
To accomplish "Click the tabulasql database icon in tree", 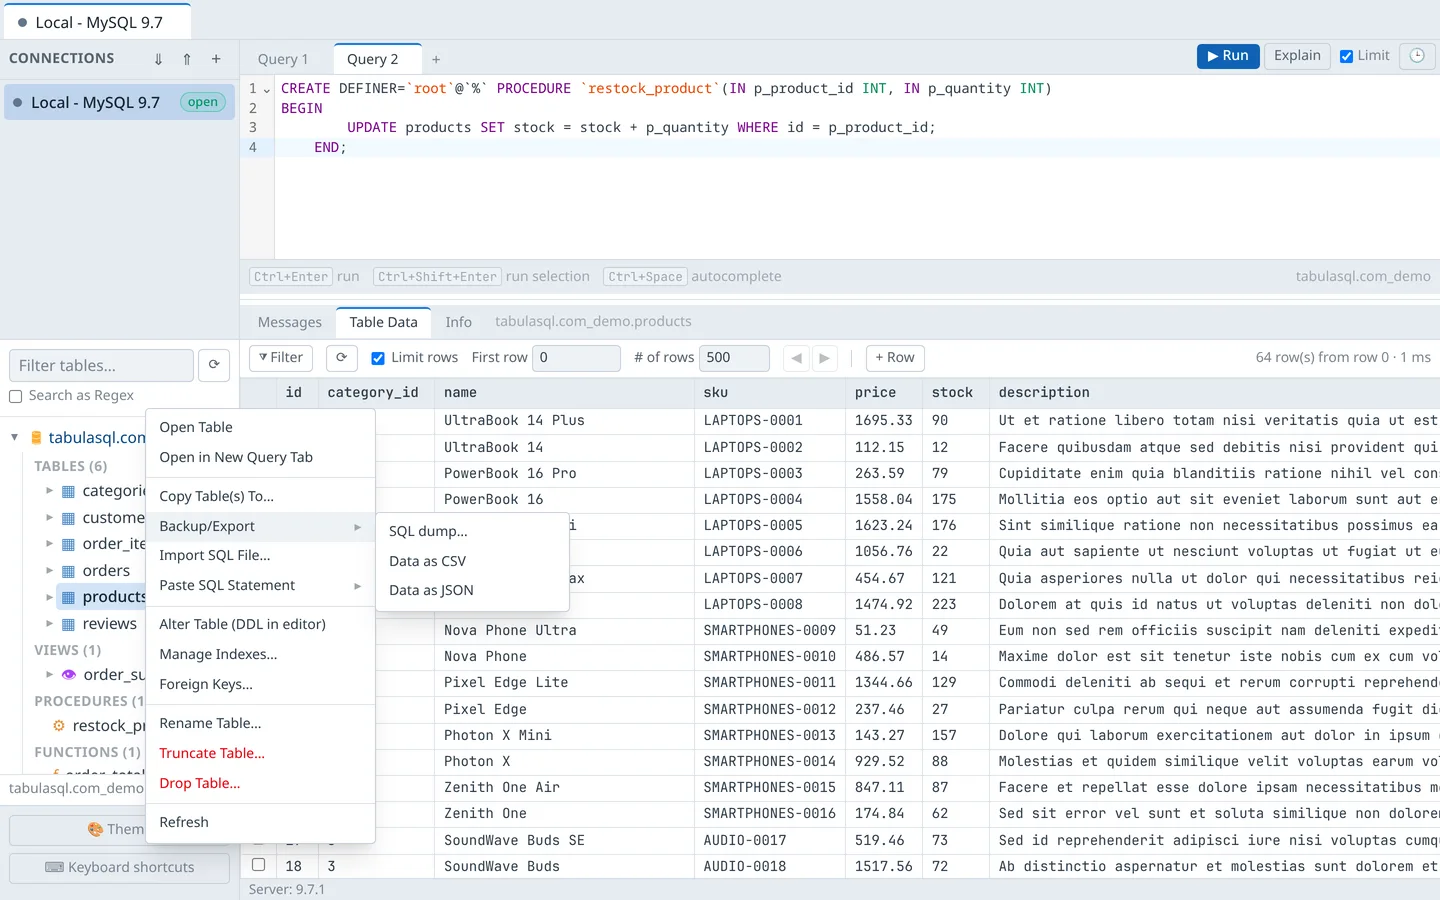I will [x=36, y=438].
